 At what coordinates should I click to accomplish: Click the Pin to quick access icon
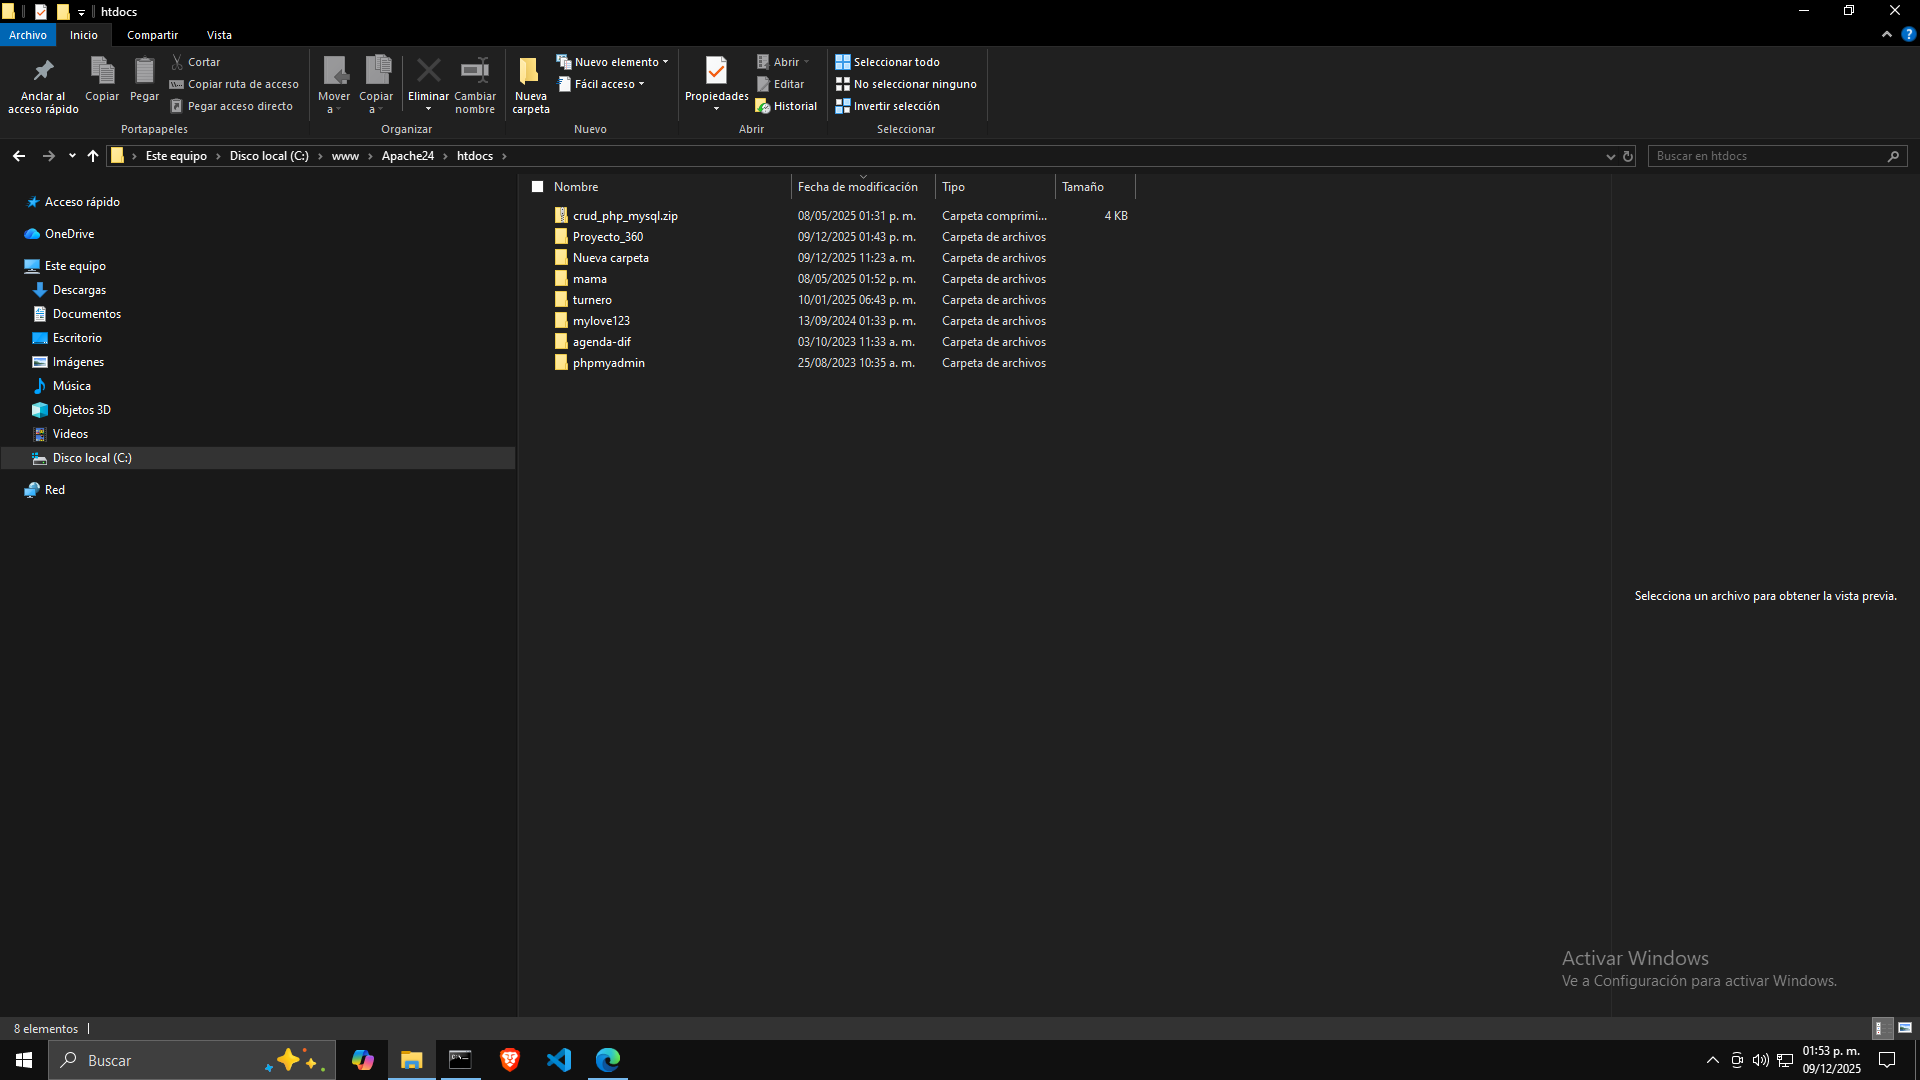(x=43, y=72)
